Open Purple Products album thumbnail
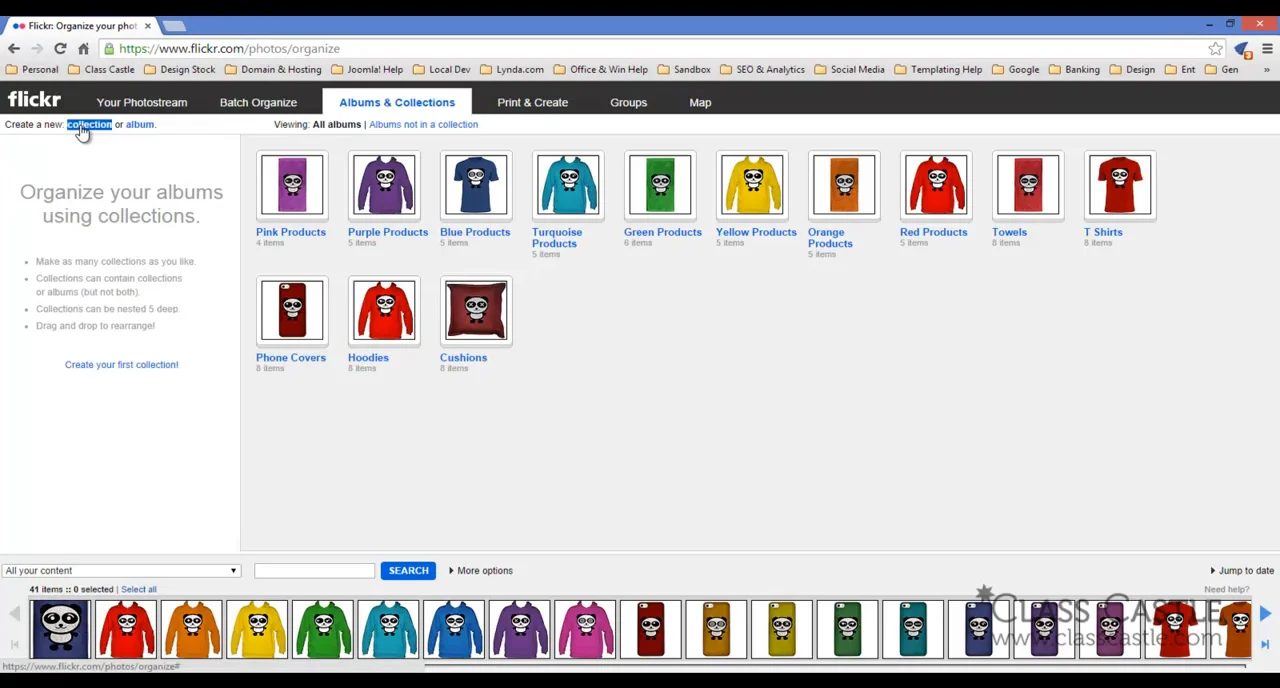 click(384, 185)
